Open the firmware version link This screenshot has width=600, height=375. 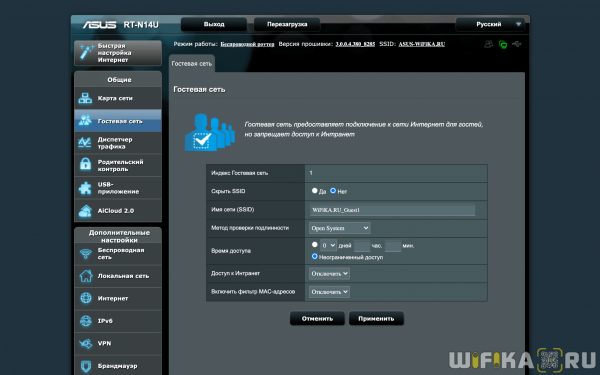[355, 44]
